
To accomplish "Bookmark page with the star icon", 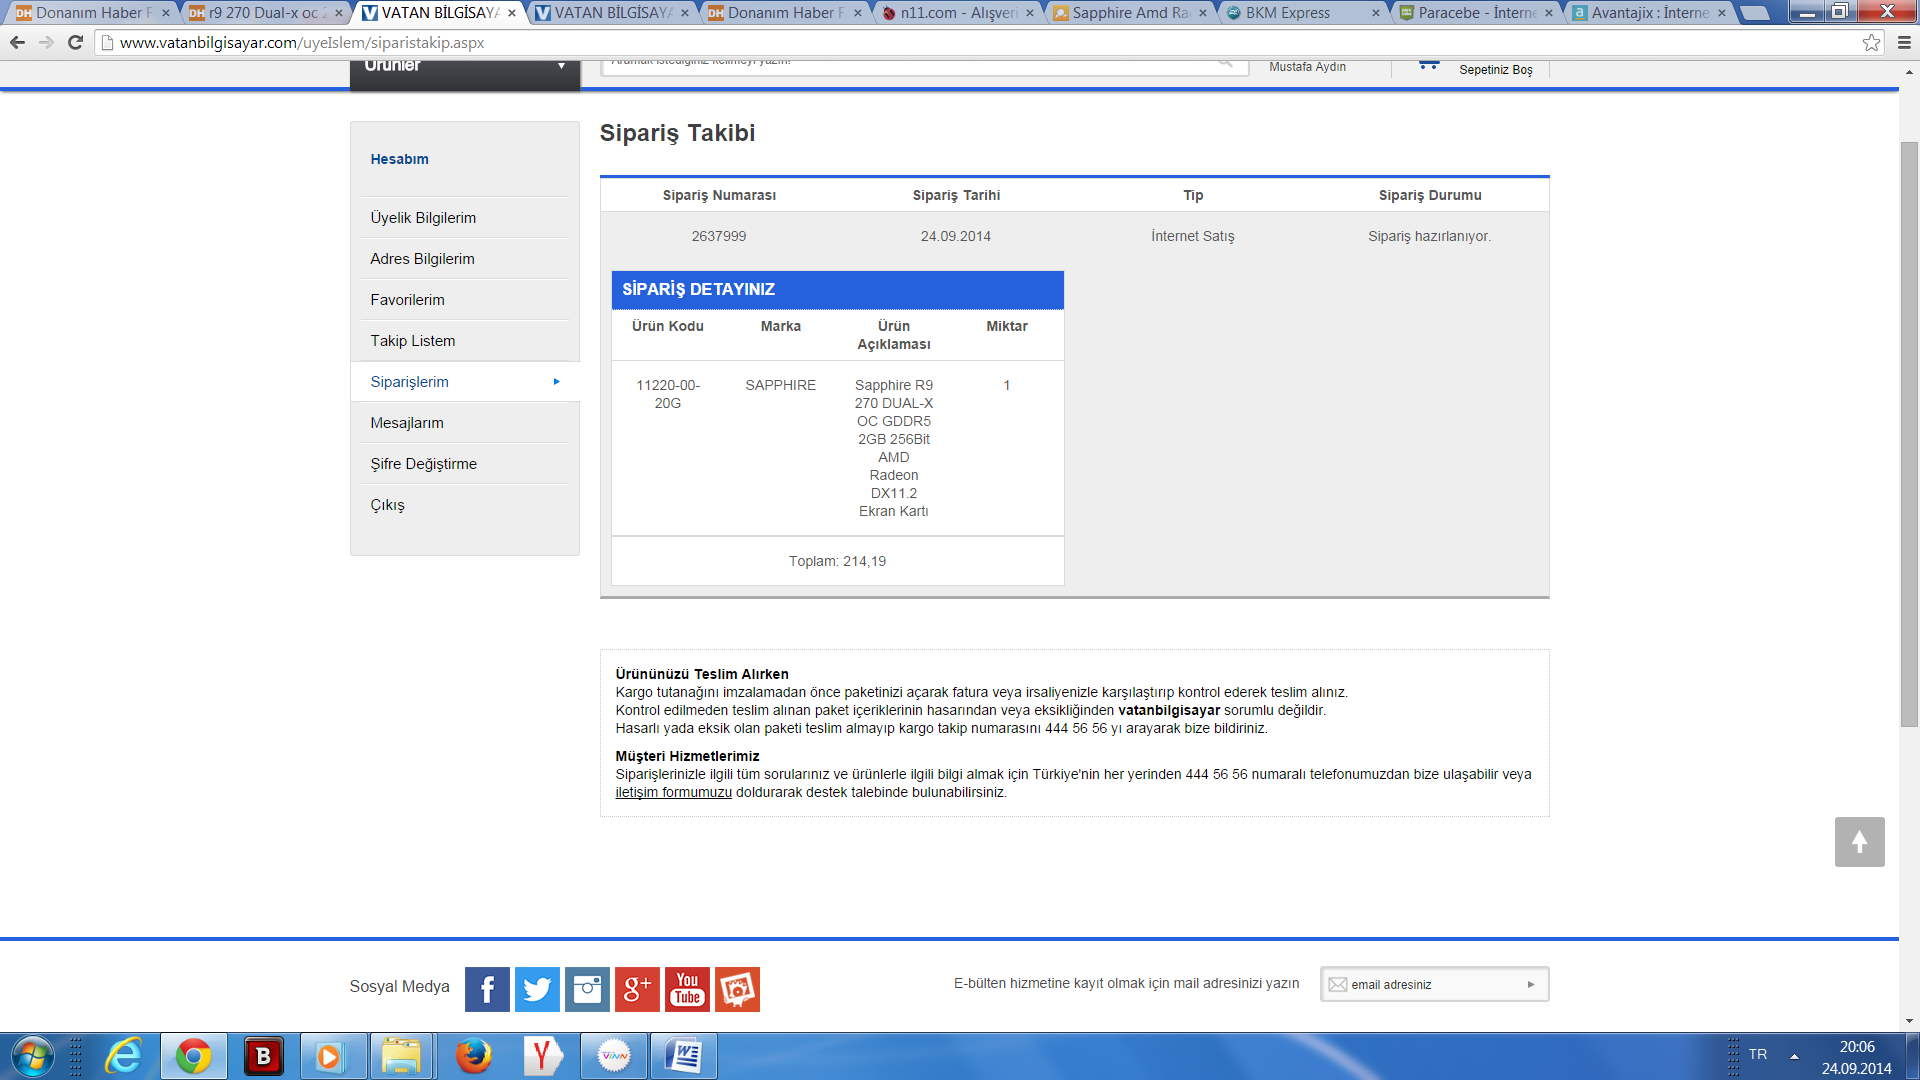I will (1871, 43).
